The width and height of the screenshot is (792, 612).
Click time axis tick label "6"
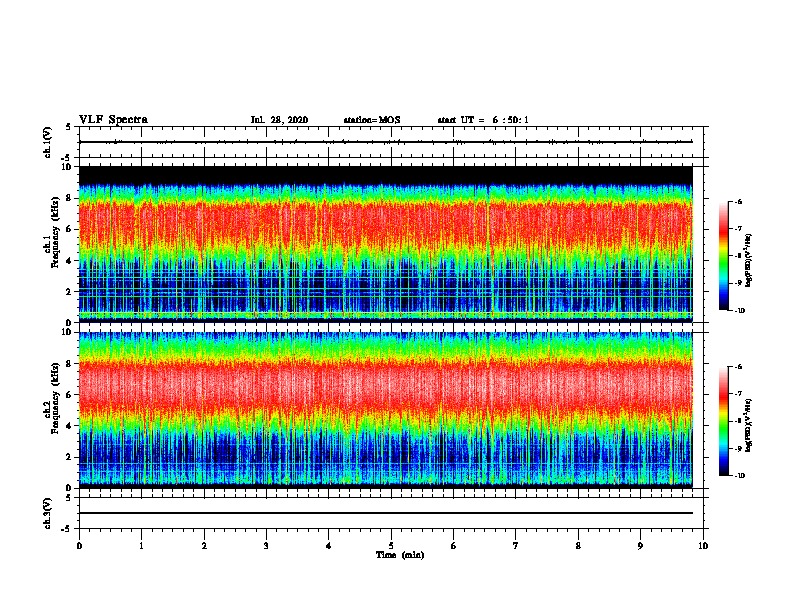454,546
